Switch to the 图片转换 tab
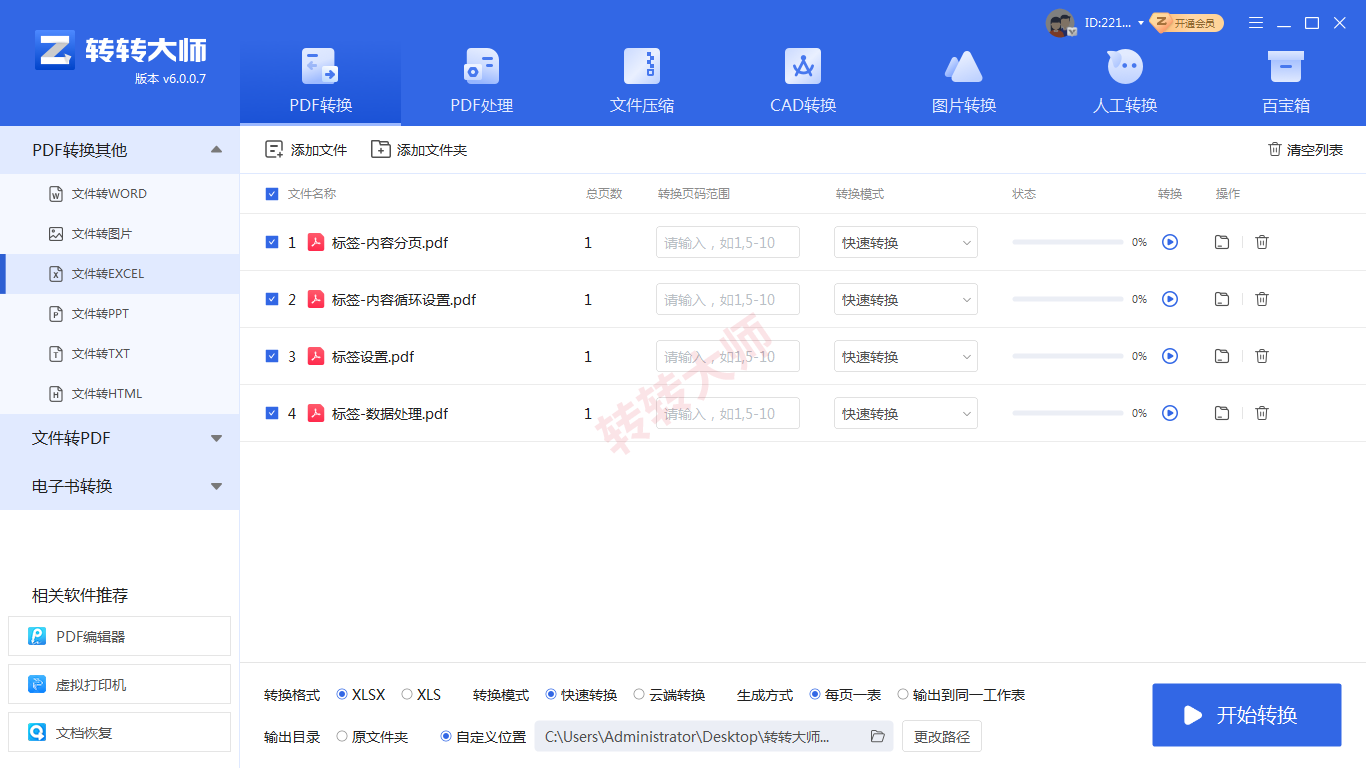 (964, 82)
